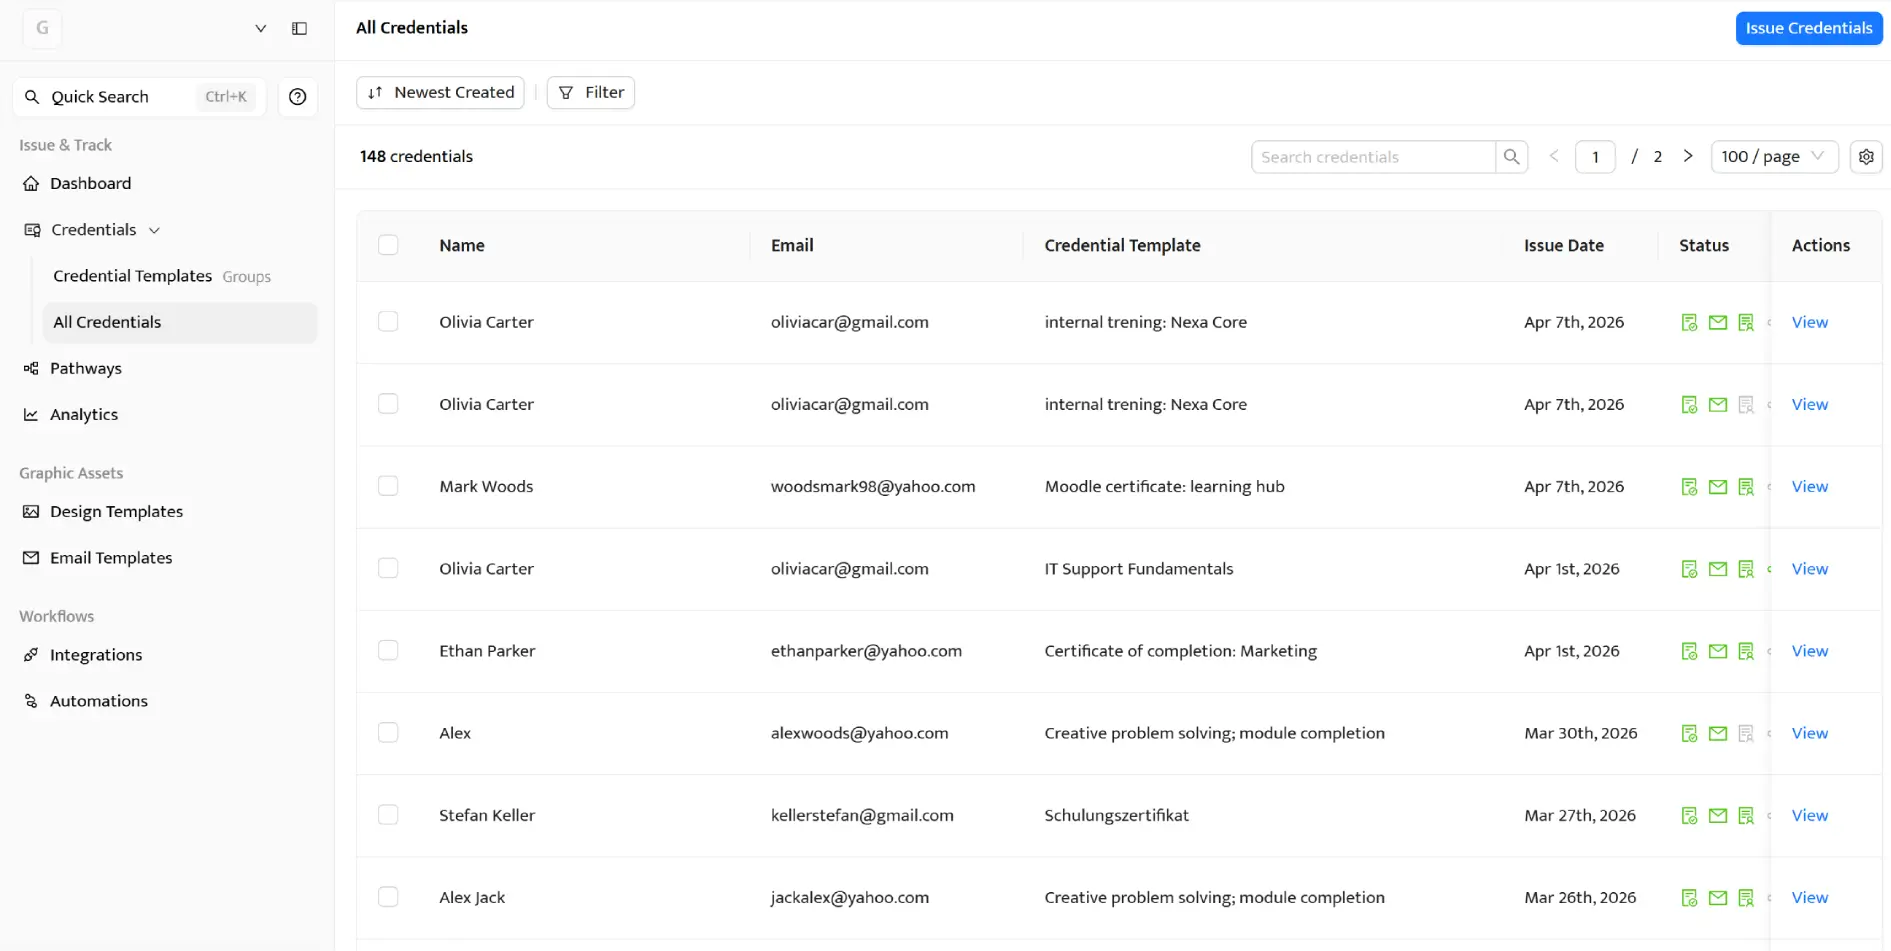
Task: Go to next page arrow
Action: coord(1688,156)
